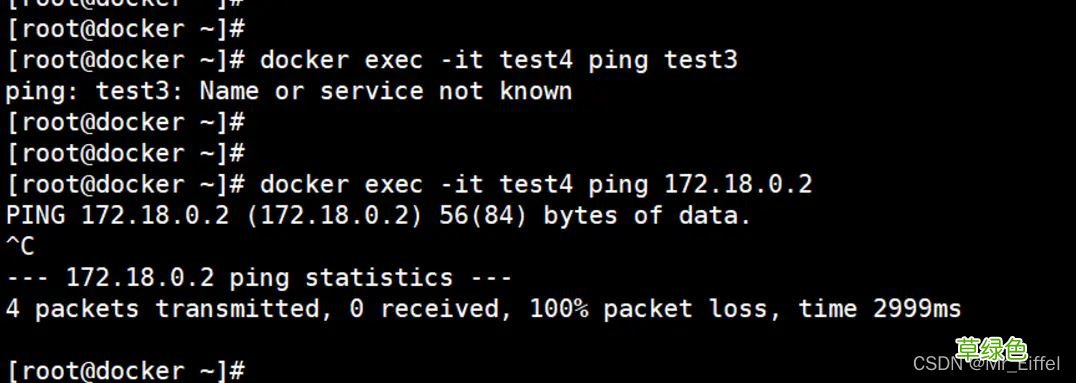The image size is (1076, 383).
Task: Click the docker exec ping test3 command
Action: click(499, 61)
